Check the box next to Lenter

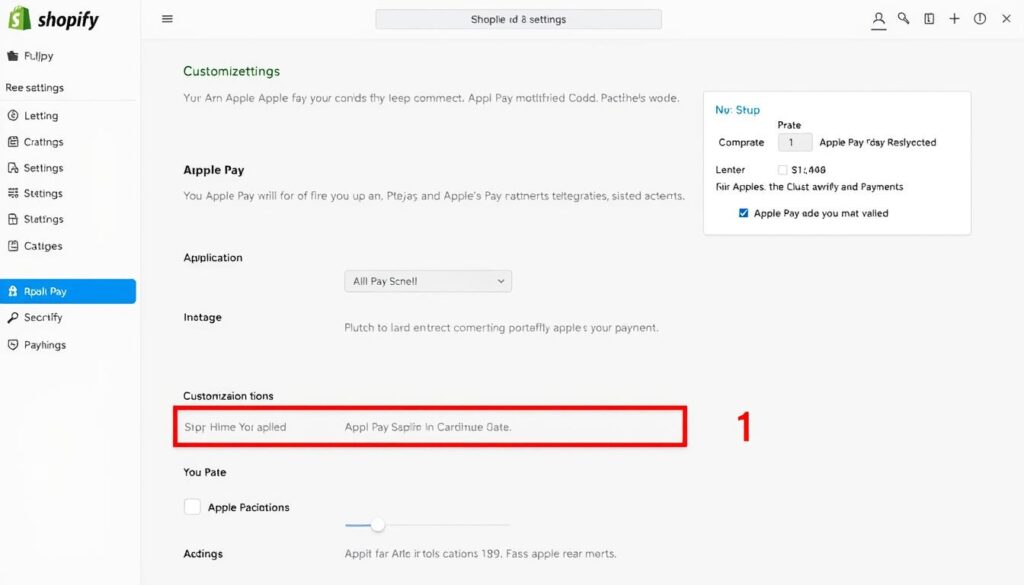[x=782, y=170]
